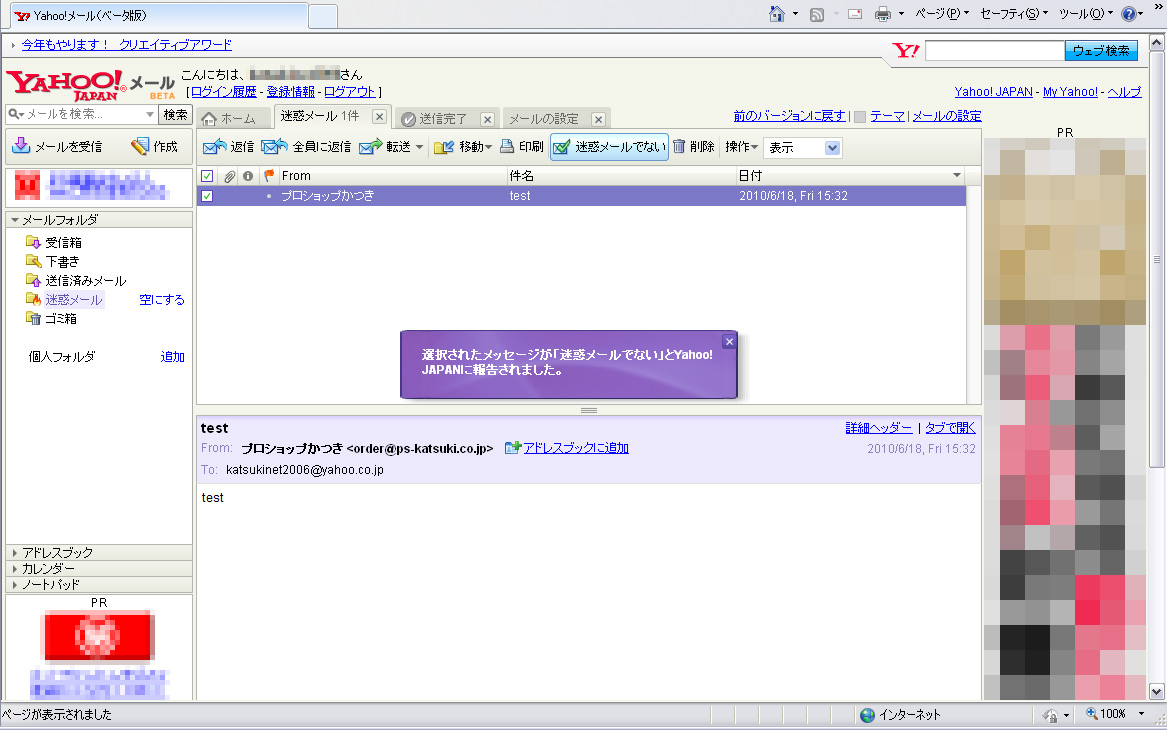Open the inbox (受信箱) folder
The width and height of the screenshot is (1167, 730).
[63, 243]
